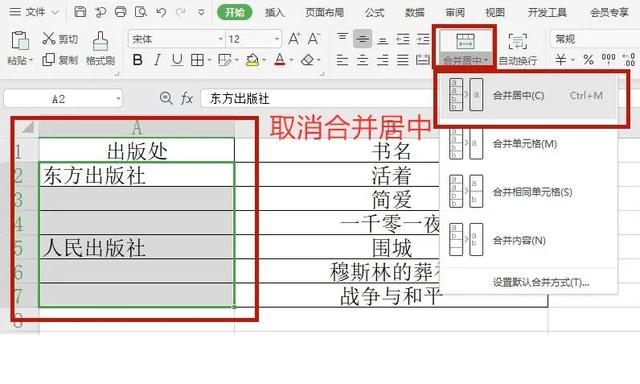
Task: Switch to the 页面布局 tab
Action: (x=324, y=13)
